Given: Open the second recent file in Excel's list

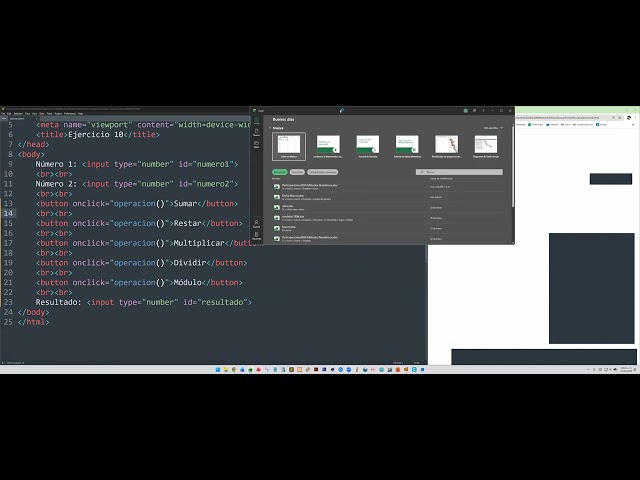Looking at the screenshot, I should tap(387, 197).
